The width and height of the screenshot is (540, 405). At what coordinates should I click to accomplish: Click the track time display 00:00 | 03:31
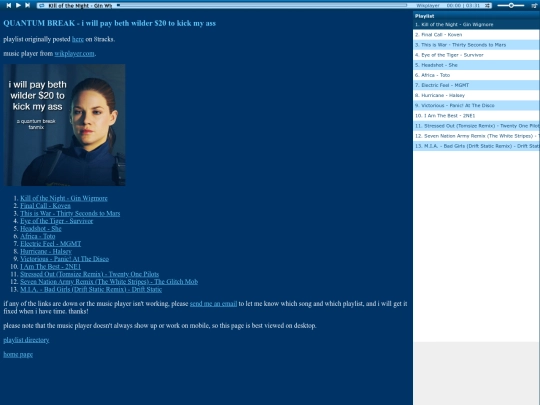tap(463, 6)
